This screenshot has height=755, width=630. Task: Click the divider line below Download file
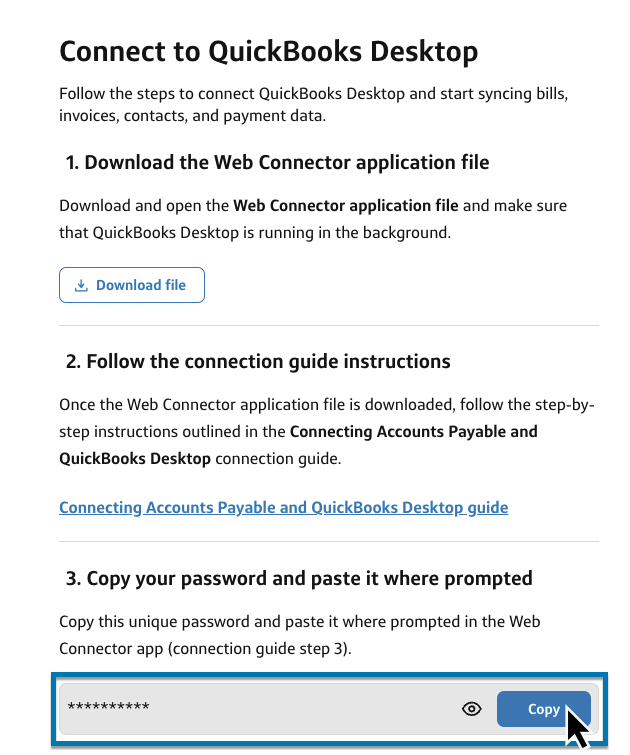click(x=329, y=325)
